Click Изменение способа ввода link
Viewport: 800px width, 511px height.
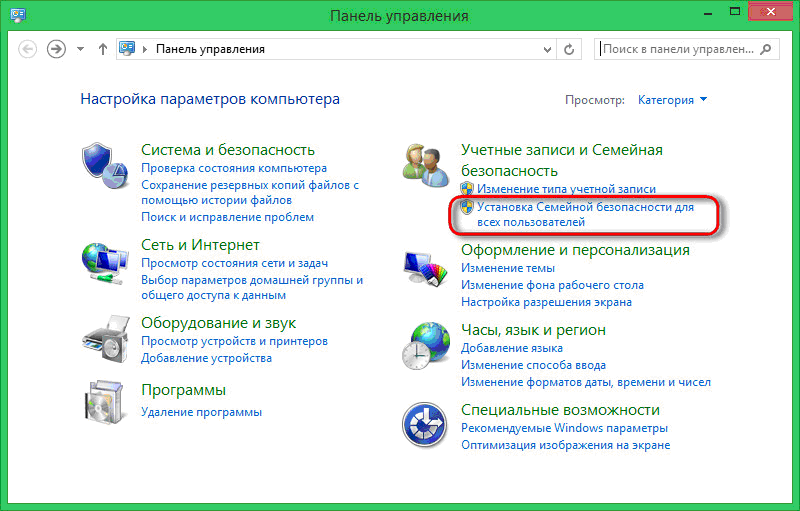533,365
